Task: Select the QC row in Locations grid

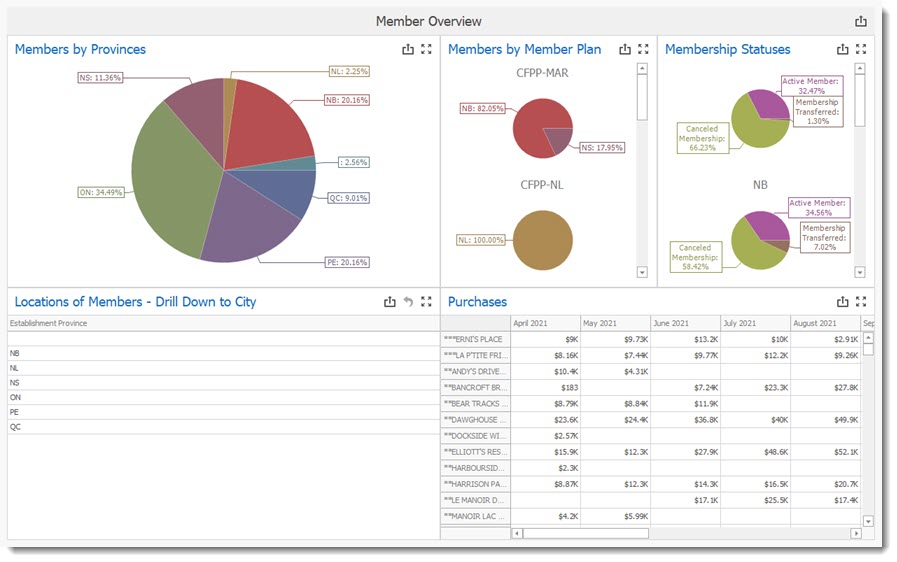Action: pos(16,426)
